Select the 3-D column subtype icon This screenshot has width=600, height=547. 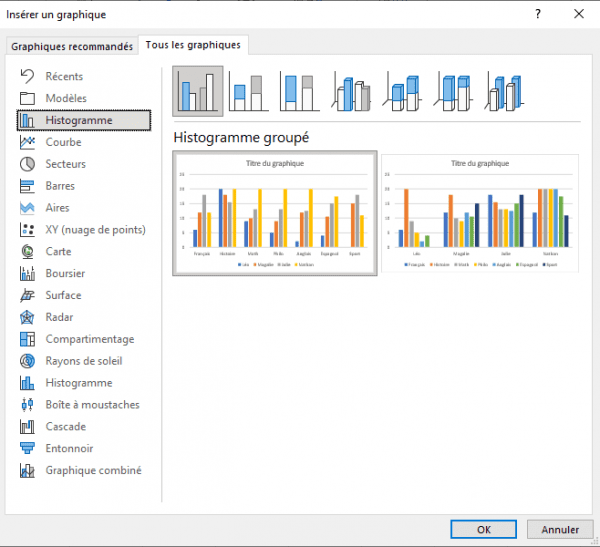[504, 92]
